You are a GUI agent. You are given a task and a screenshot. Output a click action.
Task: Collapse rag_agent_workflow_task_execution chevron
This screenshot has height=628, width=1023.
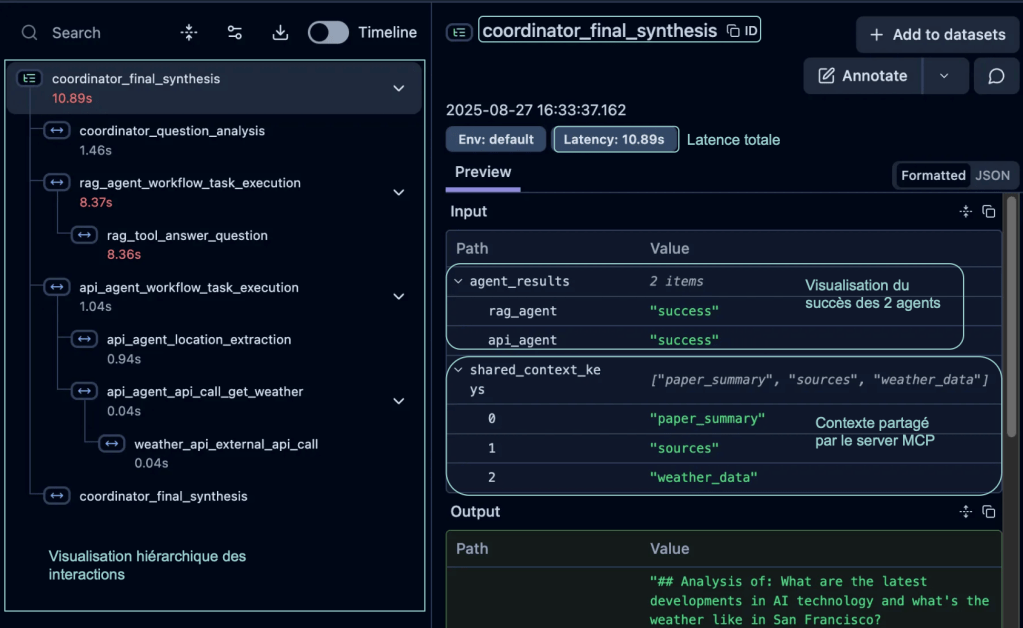[399, 192]
